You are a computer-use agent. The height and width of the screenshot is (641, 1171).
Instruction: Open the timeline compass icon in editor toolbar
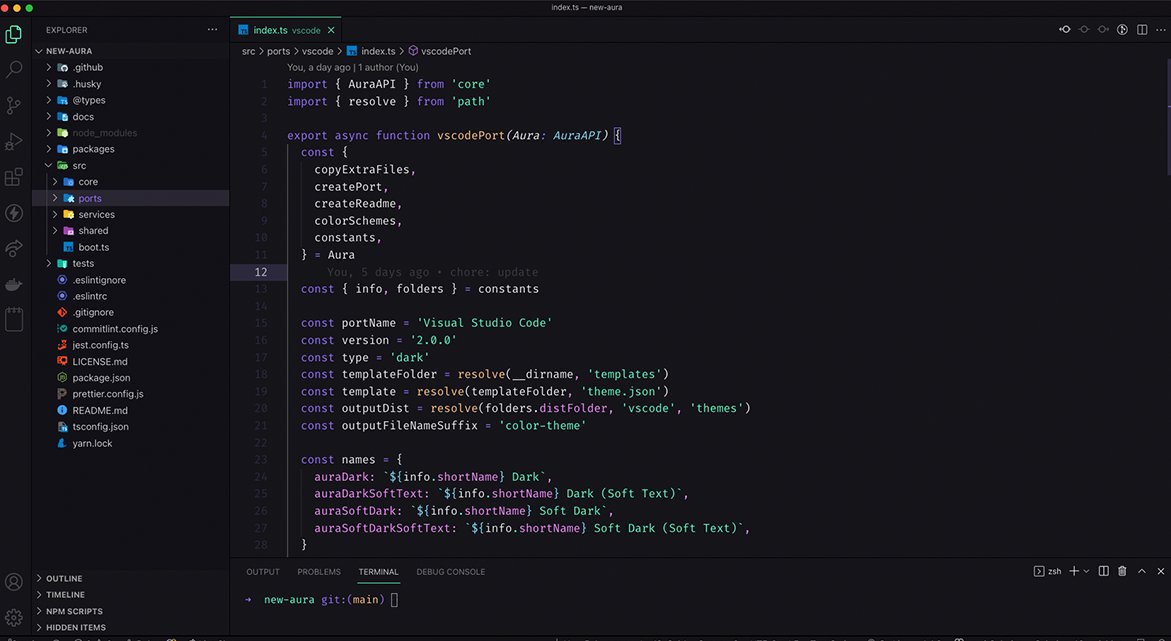[x=1122, y=30]
